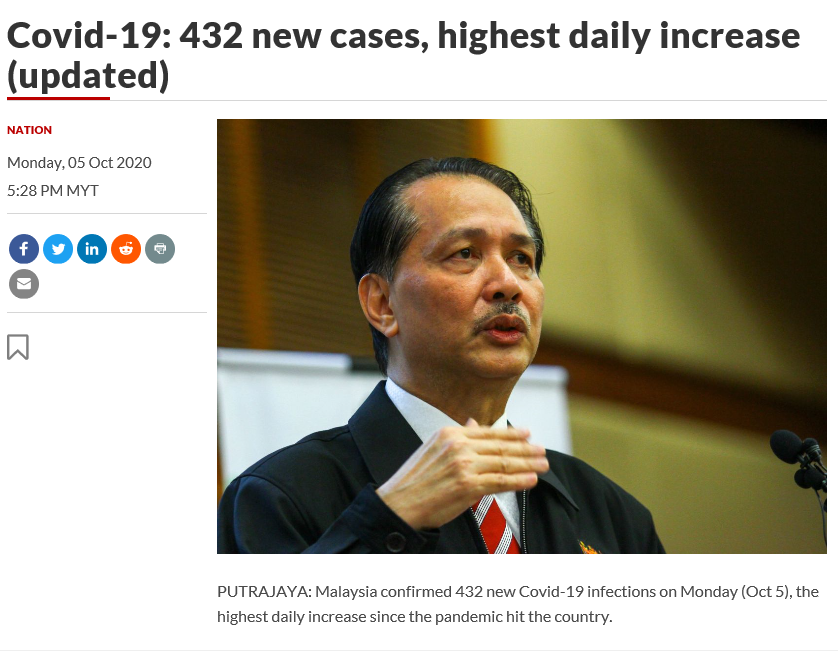The width and height of the screenshot is (838, 656).
Task: Post the article to Reddit
Action: pos(126,249)
